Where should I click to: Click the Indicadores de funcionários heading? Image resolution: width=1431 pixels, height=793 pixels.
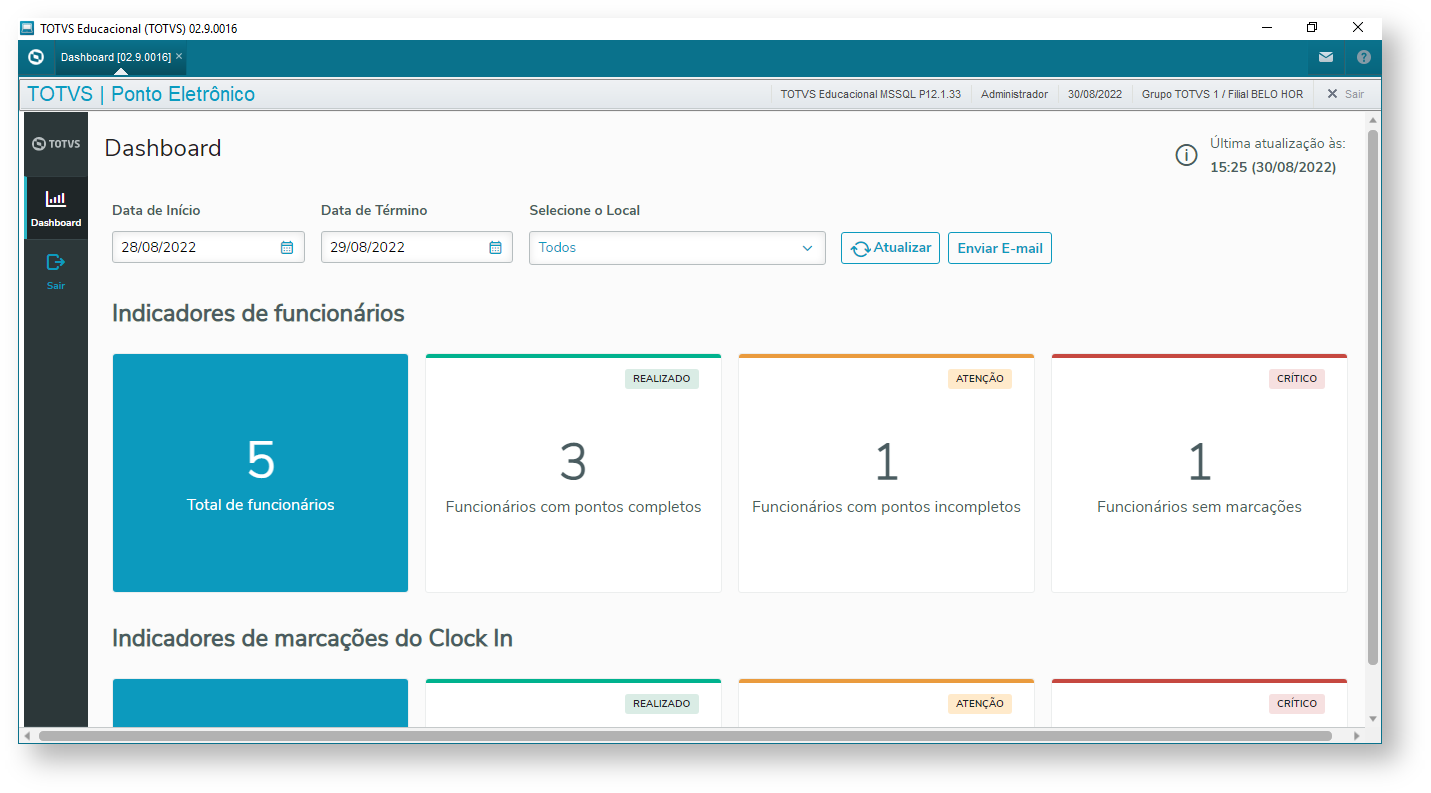coord(258,313)
